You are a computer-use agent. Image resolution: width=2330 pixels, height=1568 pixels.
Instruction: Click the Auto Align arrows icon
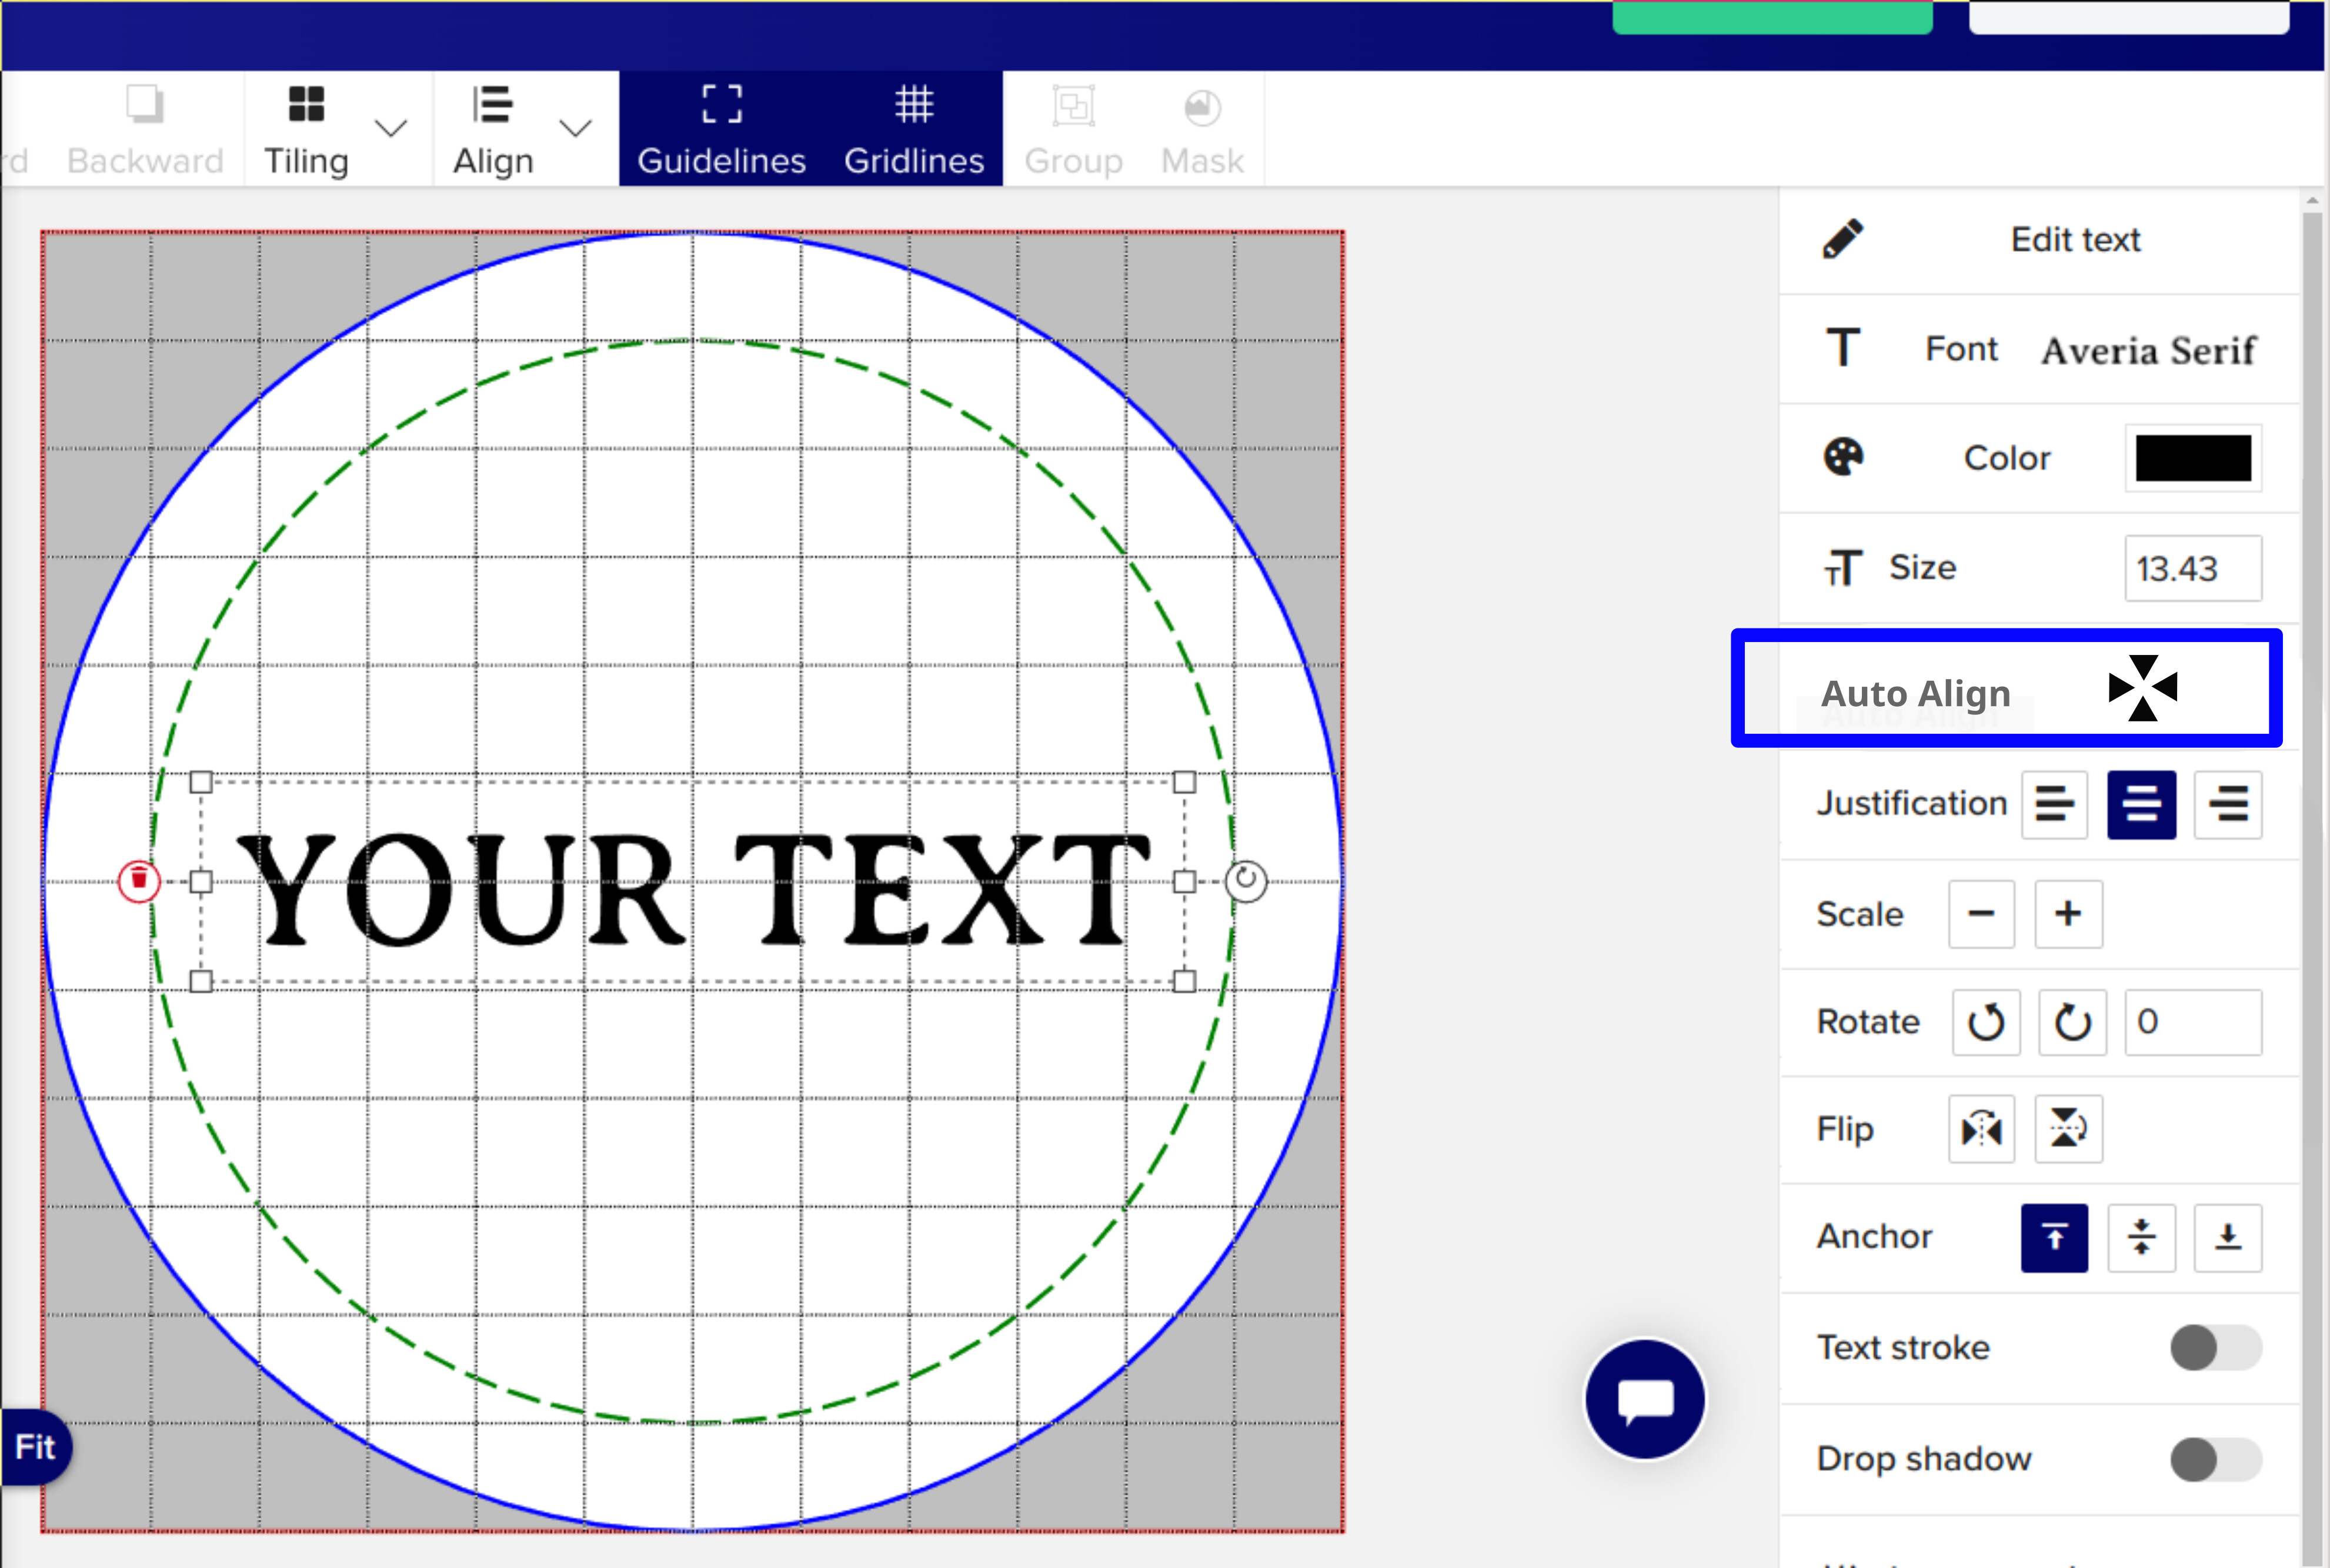pyautogui.click(x=2142, y=688)
